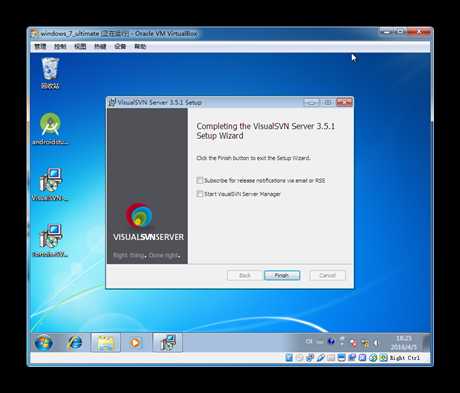
Task: Click the VirtualBox window title bar icon
Action: (x=35, y=34)
